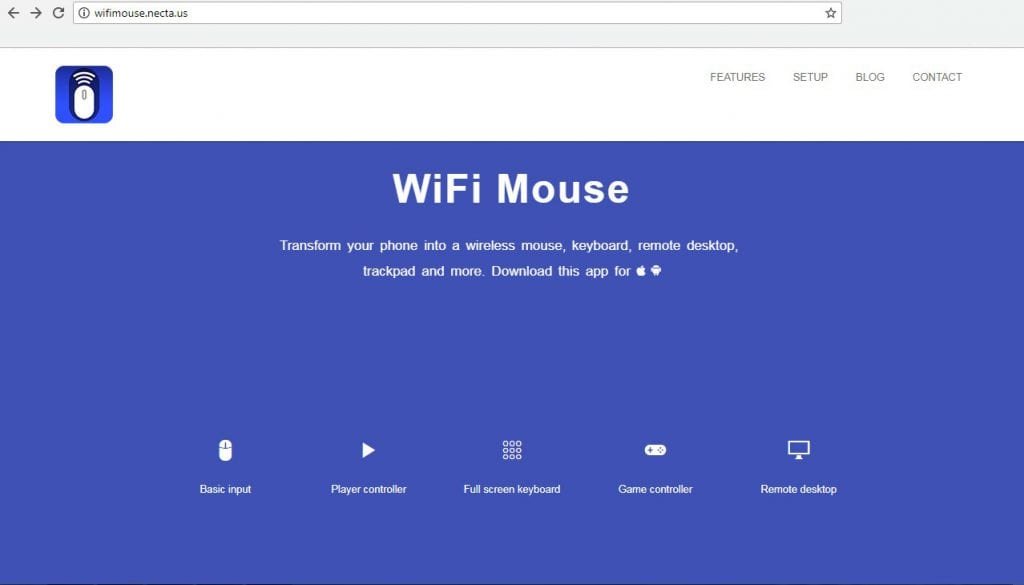Screen dimensions: 1024x585
Task: Open the CONTACT page
Action: click(937, 77)
